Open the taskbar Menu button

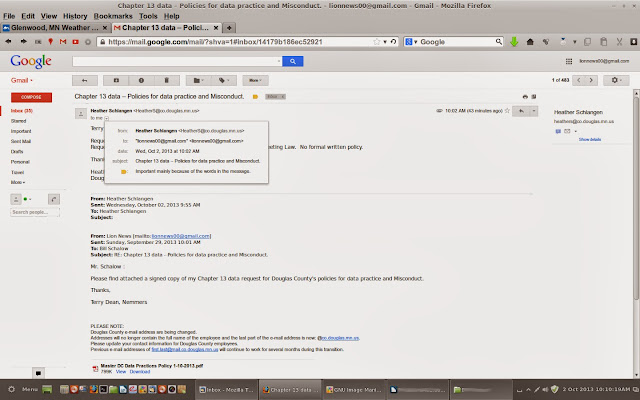point(30,389)
